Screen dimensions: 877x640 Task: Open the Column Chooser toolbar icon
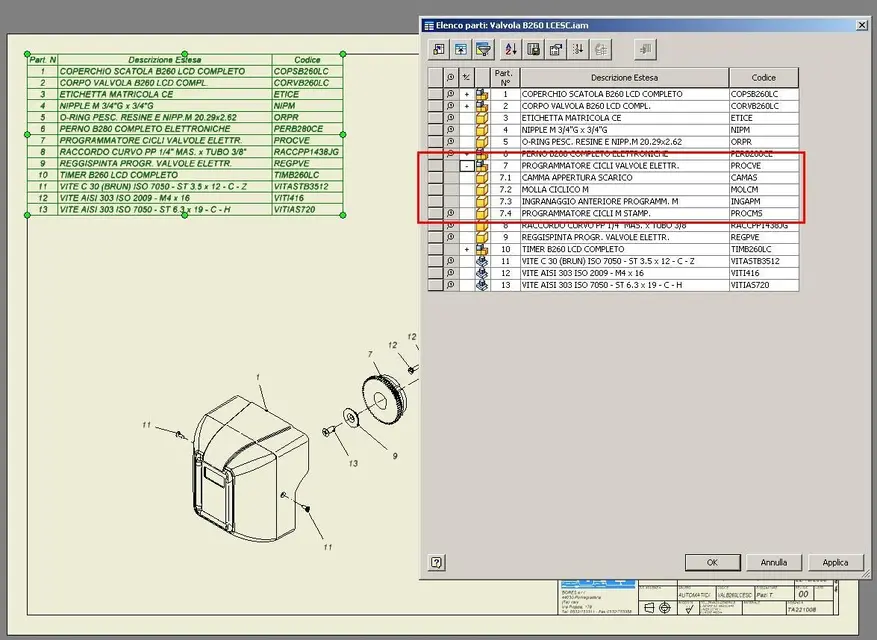(x=439, y=49)
